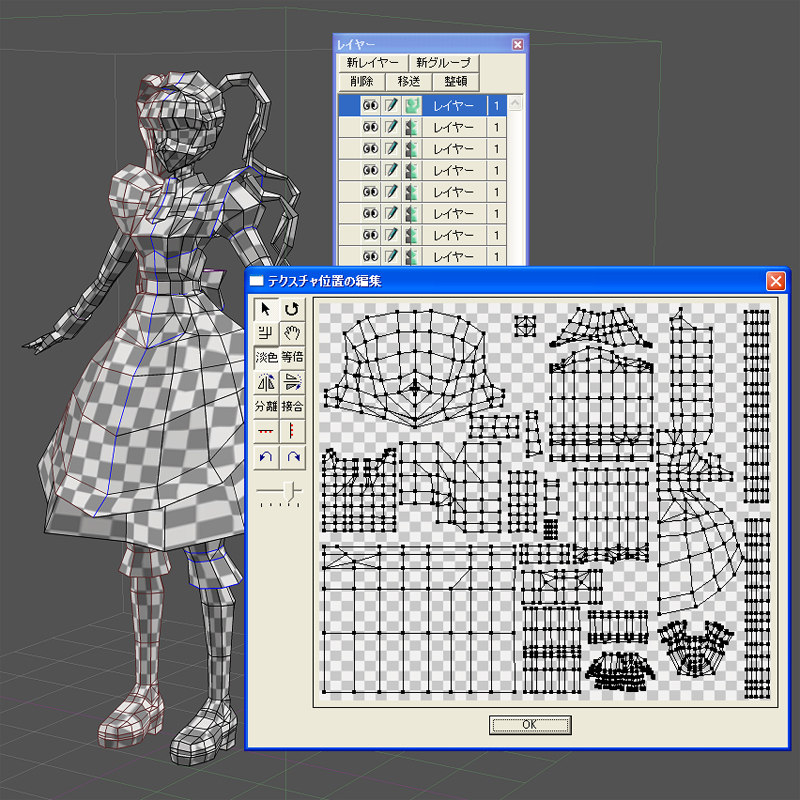Viewport: 800px width, 800px height.
Task: Toggle eye visibility of the third layer row
Action: 370,148
